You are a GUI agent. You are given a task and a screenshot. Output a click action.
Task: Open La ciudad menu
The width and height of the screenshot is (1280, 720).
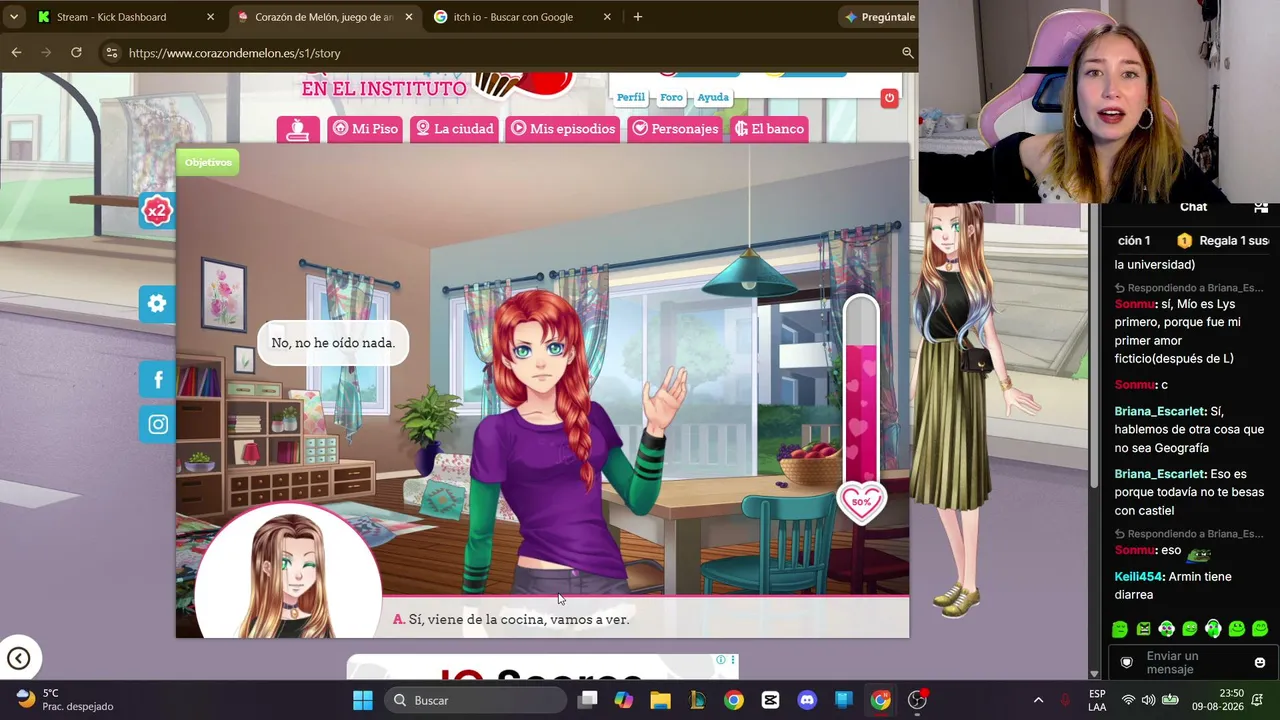[x=455, y=129]
